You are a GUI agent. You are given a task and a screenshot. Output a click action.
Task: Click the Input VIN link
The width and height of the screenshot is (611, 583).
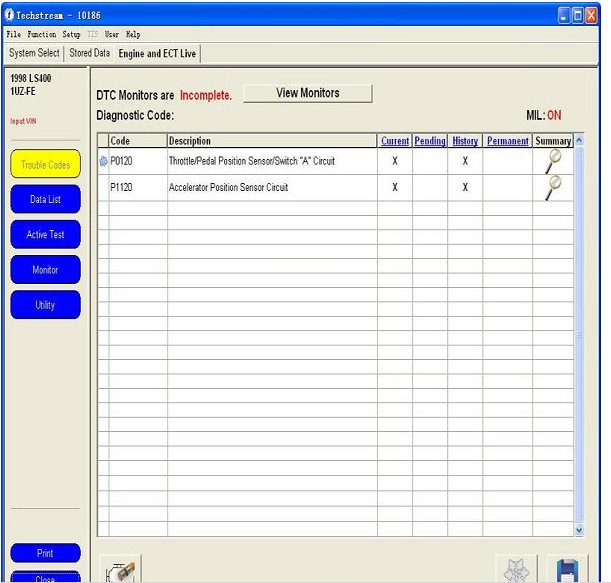[x=23, y=121]
